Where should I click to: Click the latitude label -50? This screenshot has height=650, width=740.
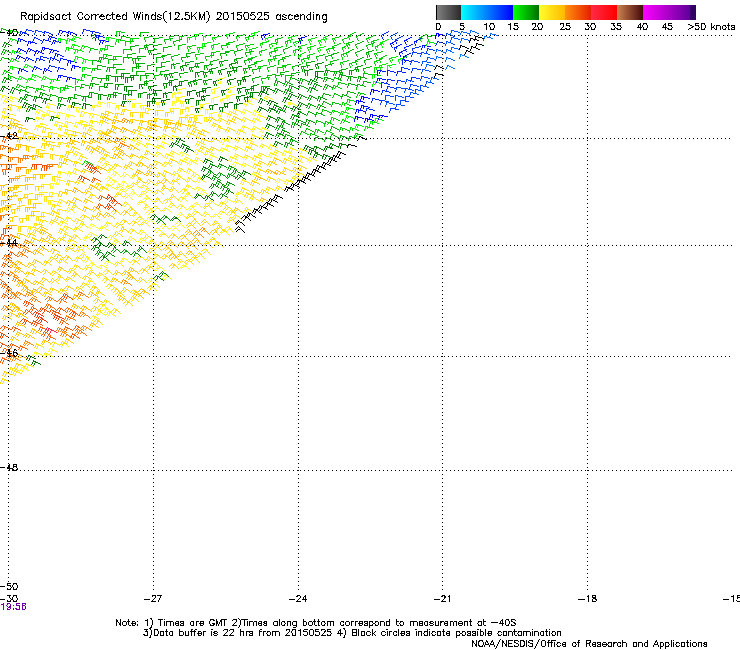(9, 587)
